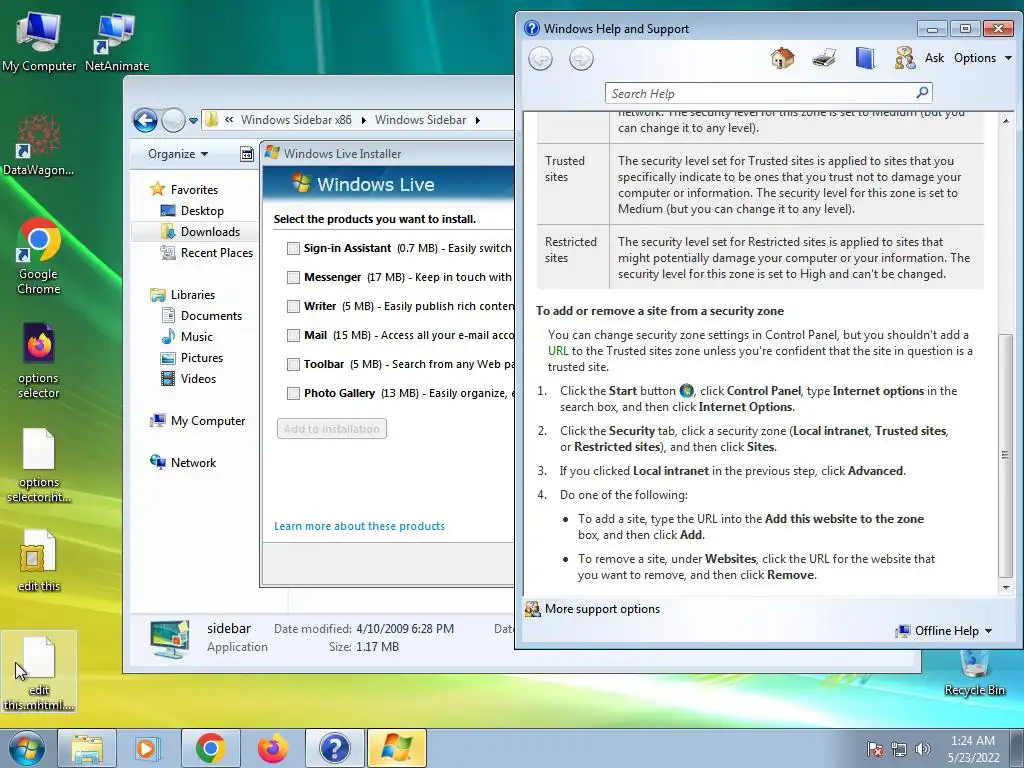This screenshot has width=1024, height=768.
Task: Select edit this.mhtml file on desktop
Action: tap(39, 673)
